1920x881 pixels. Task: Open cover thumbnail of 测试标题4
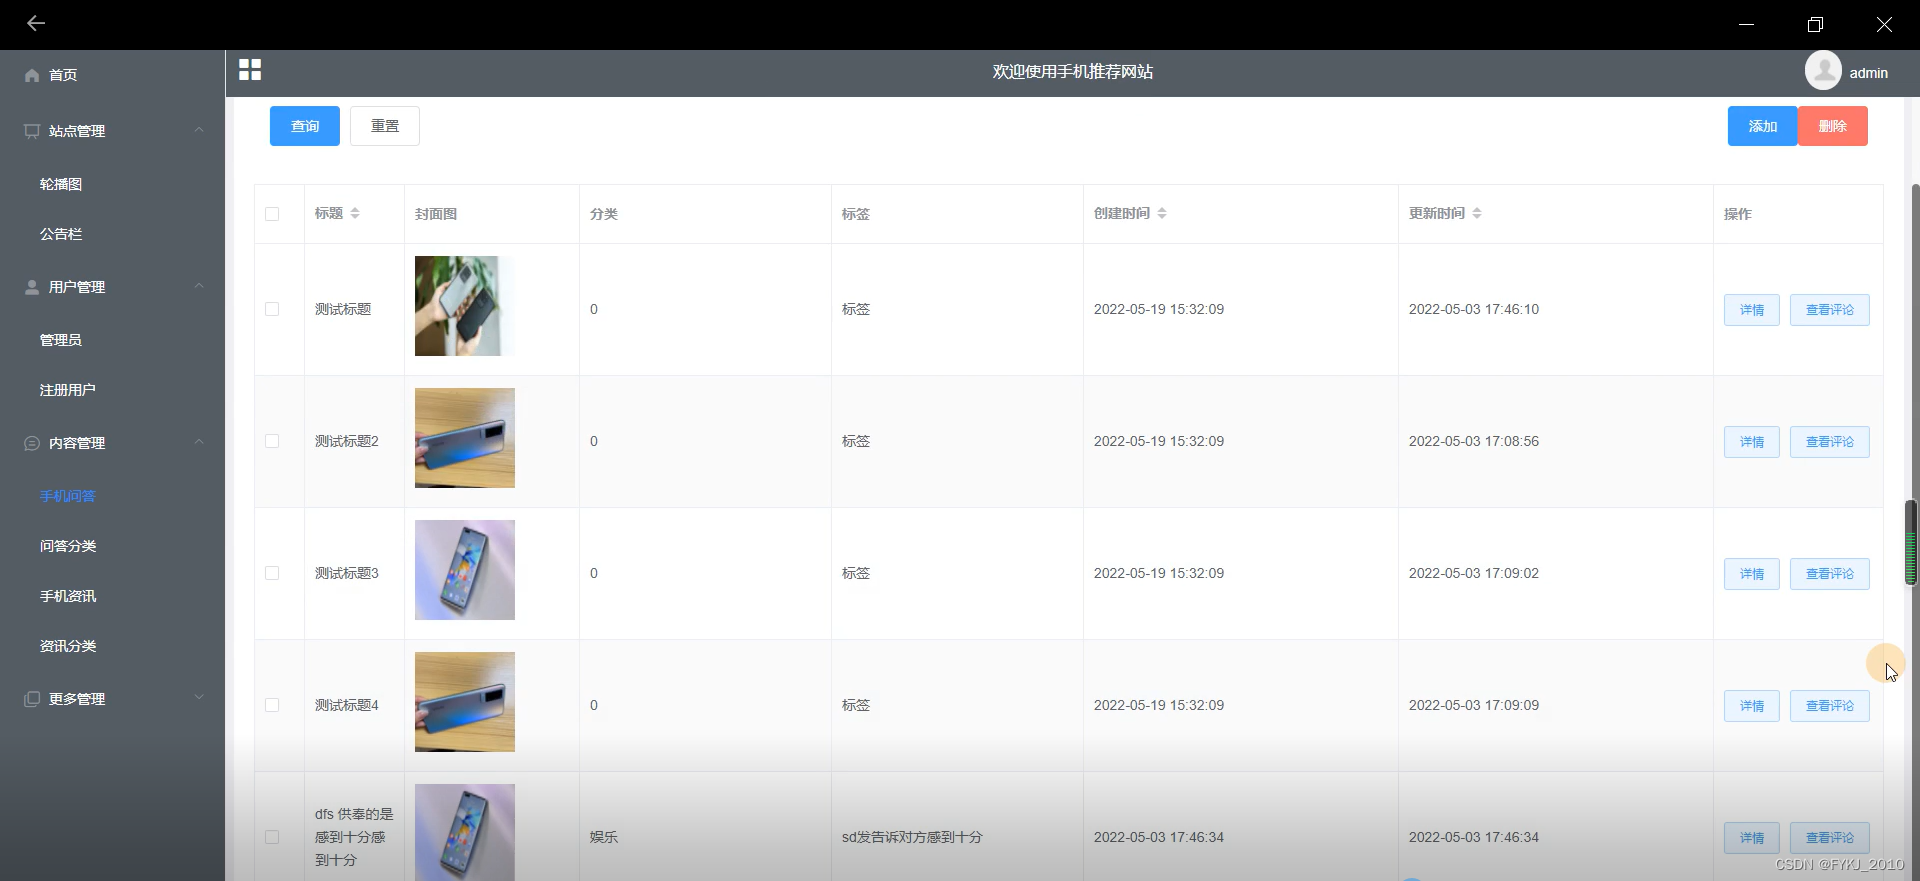pyautogui.click(x=465, y=702)
